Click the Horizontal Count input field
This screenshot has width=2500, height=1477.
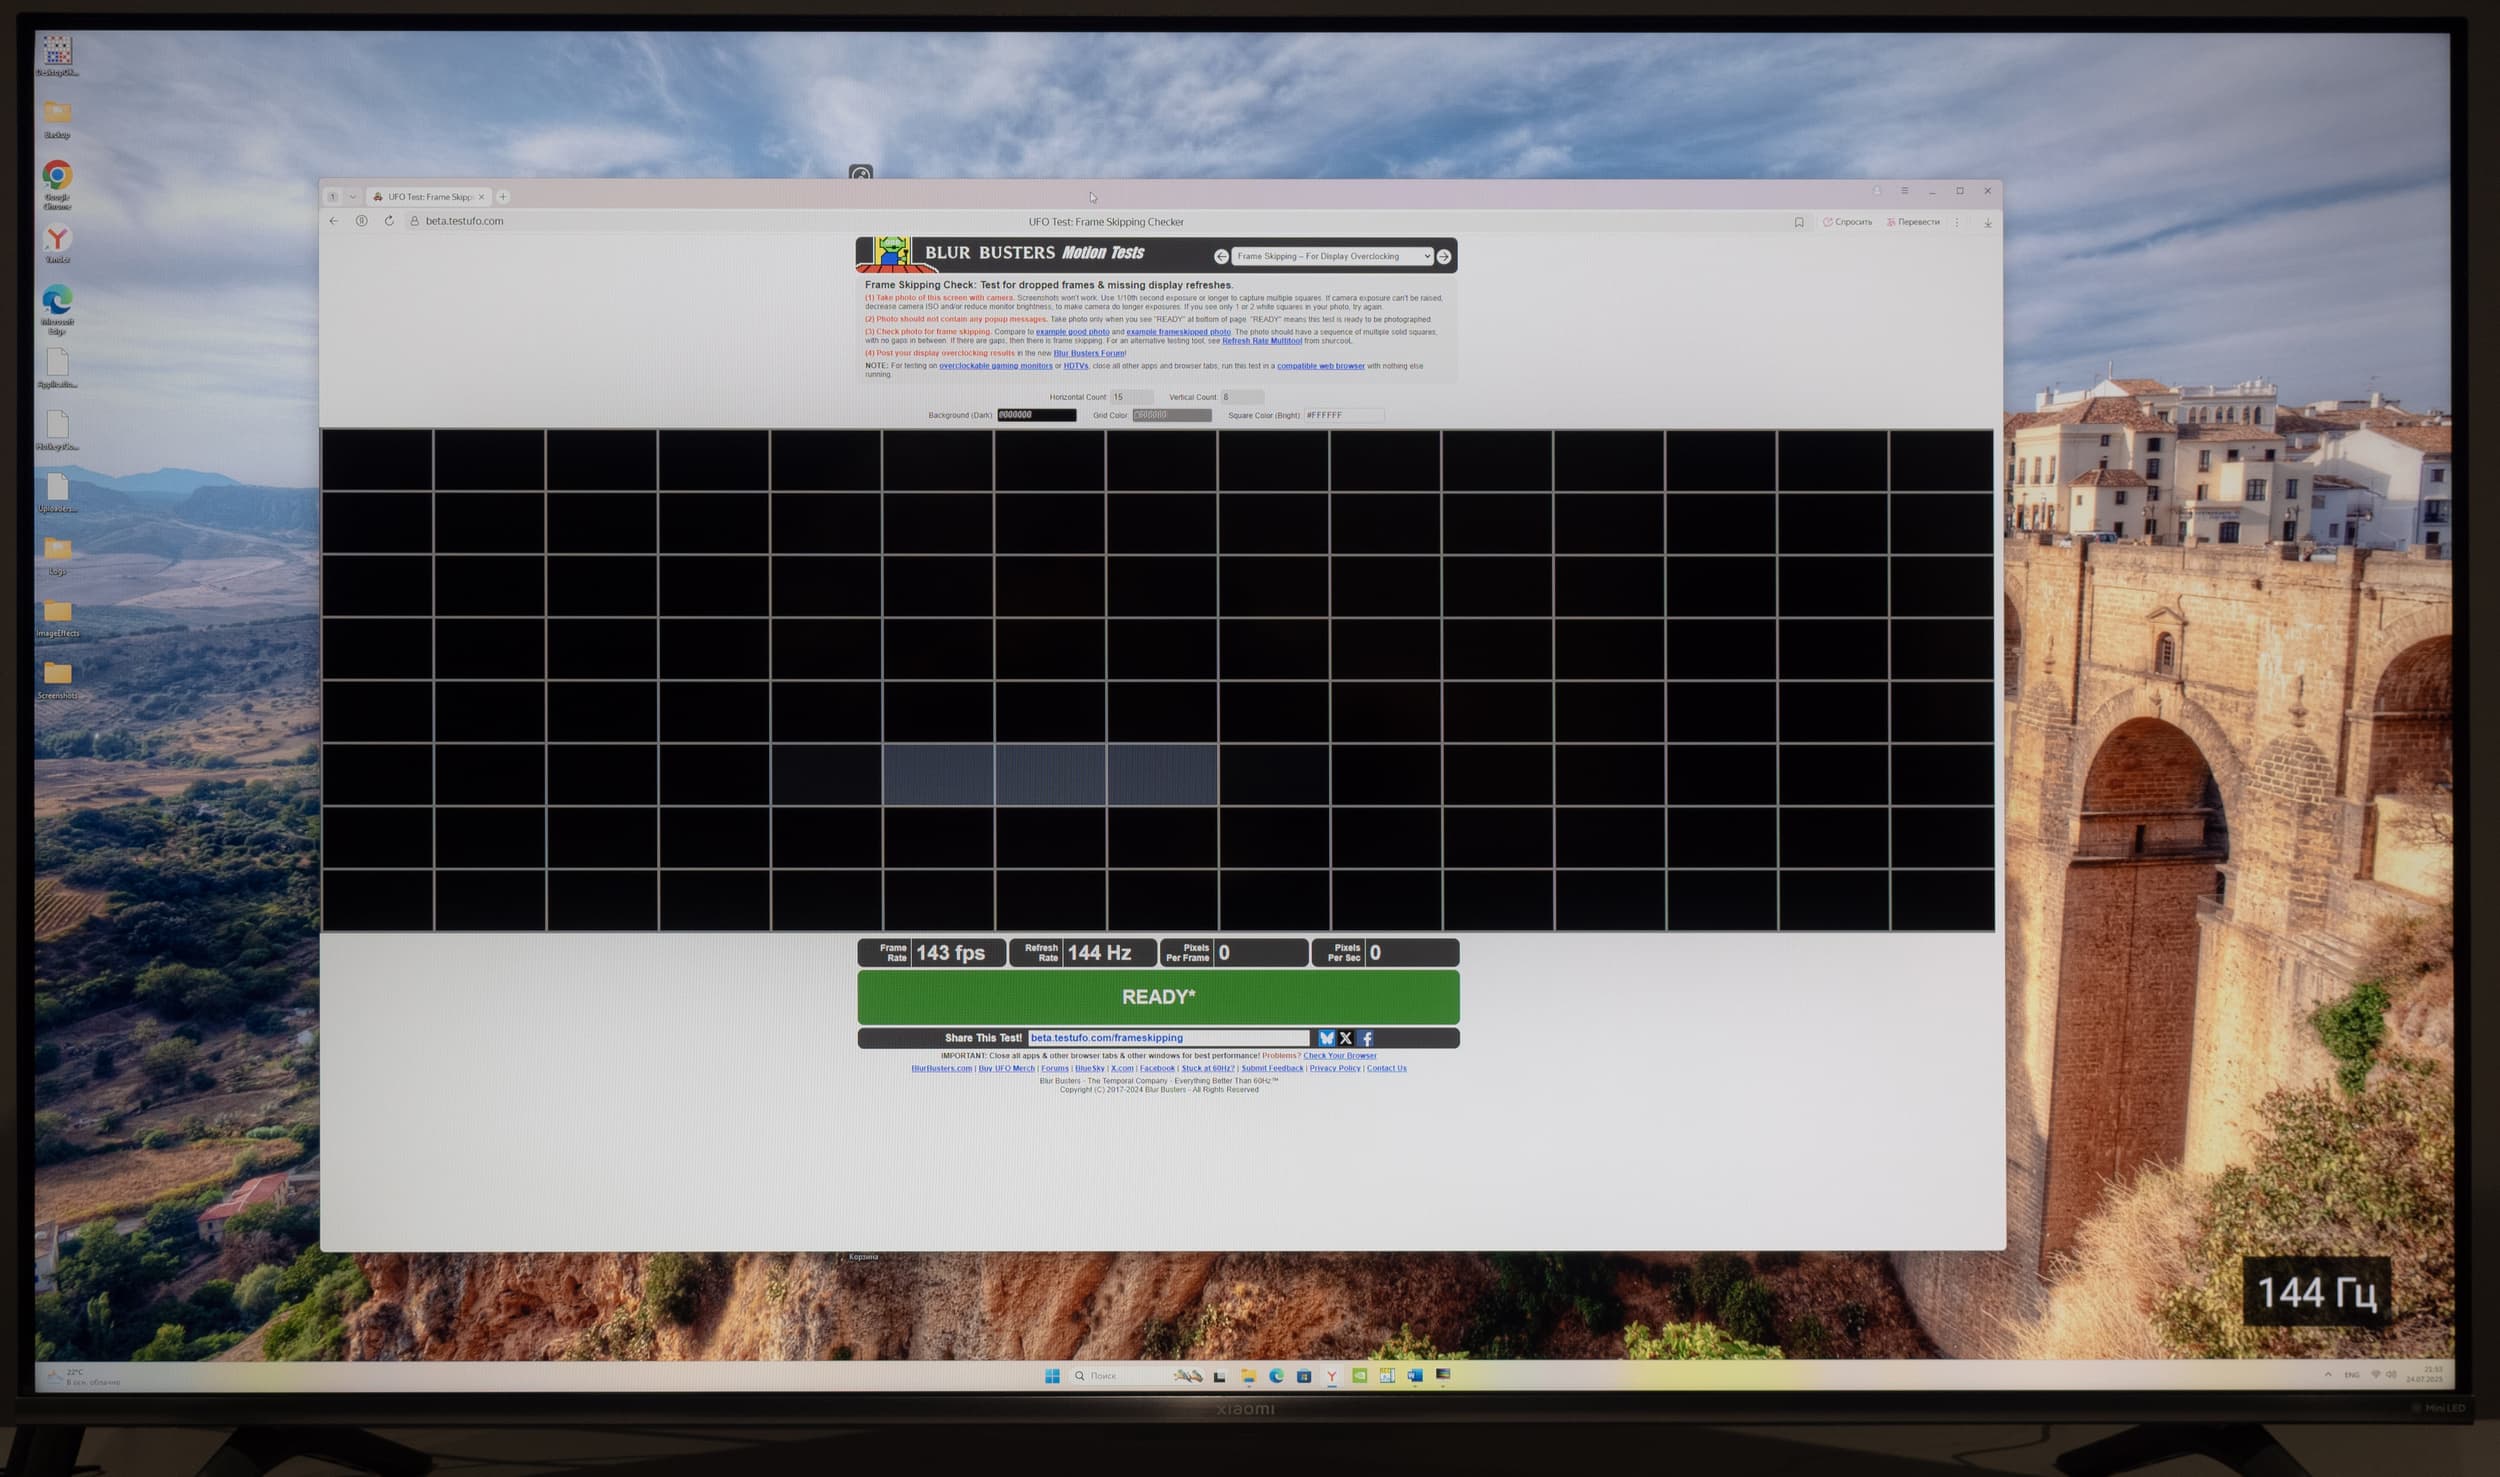coord(1131,397)
